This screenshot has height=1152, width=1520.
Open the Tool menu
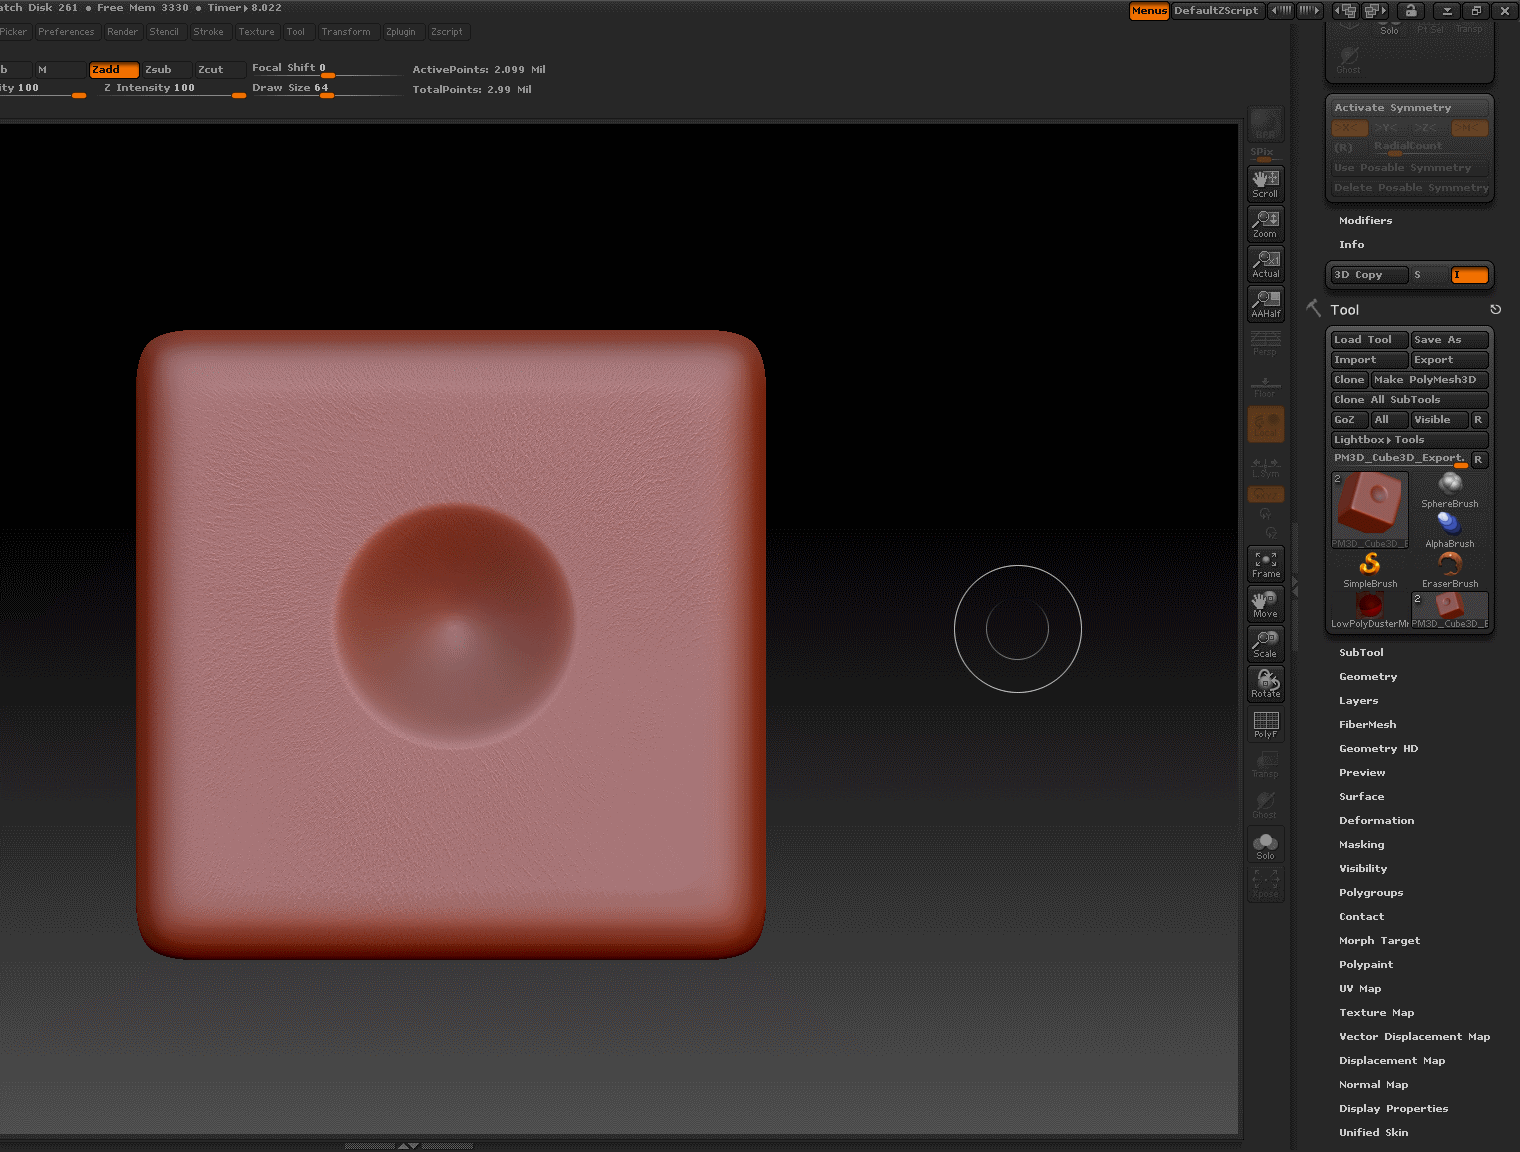[296, 31]
